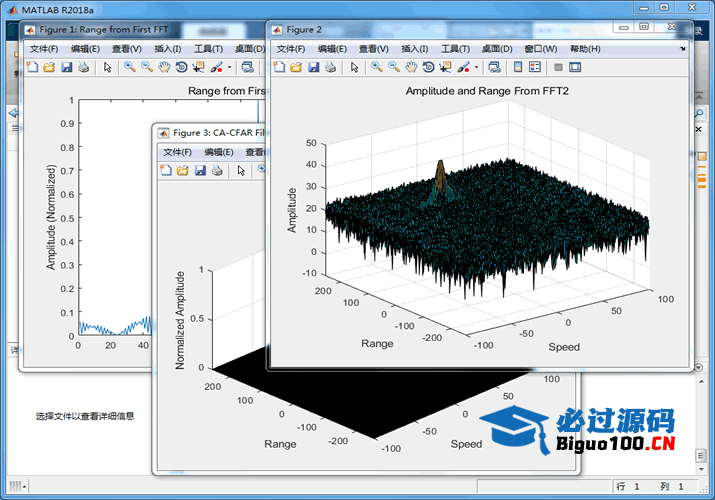The height and width of the screenshot is (500, 715).
Task: Click New Figure icon in Figure 1 toolbar
Action: pos(32,67)
